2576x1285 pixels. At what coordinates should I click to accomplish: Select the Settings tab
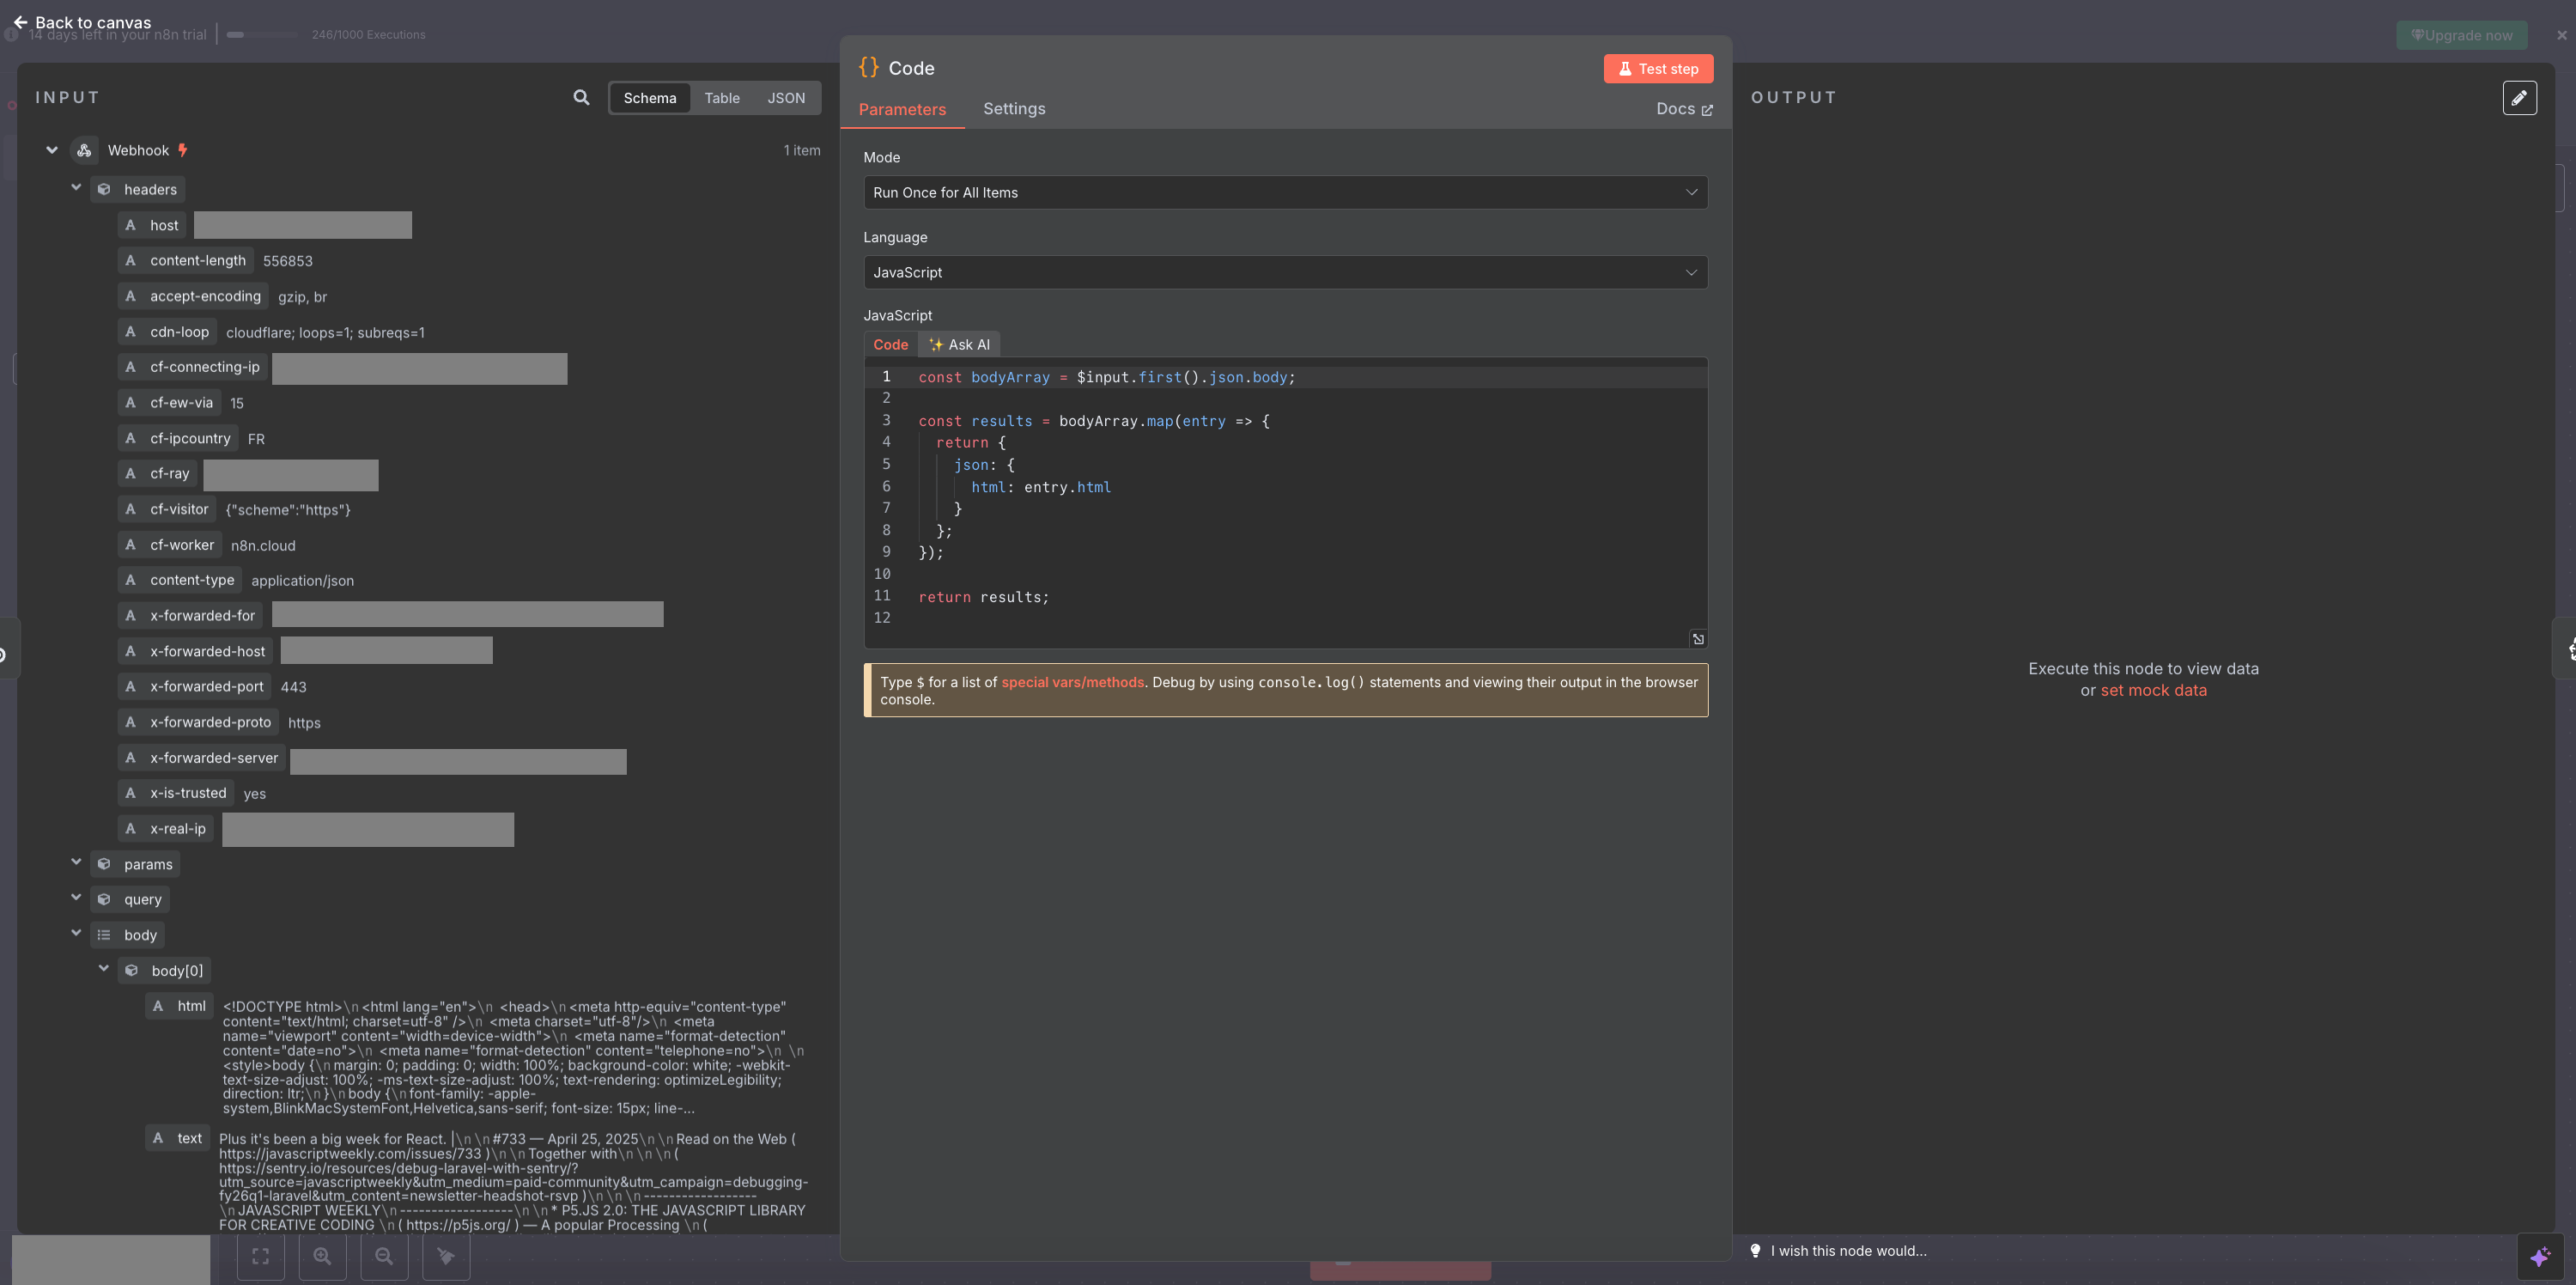1014,109
